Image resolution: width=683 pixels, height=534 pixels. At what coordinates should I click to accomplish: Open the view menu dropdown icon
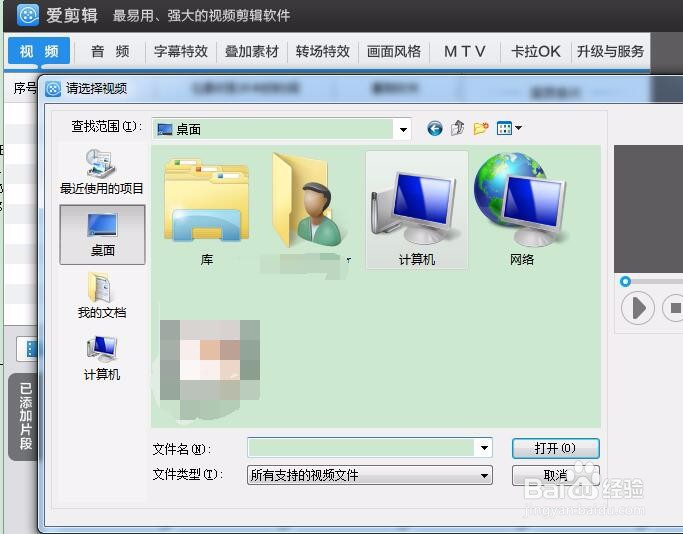[509, 128]
